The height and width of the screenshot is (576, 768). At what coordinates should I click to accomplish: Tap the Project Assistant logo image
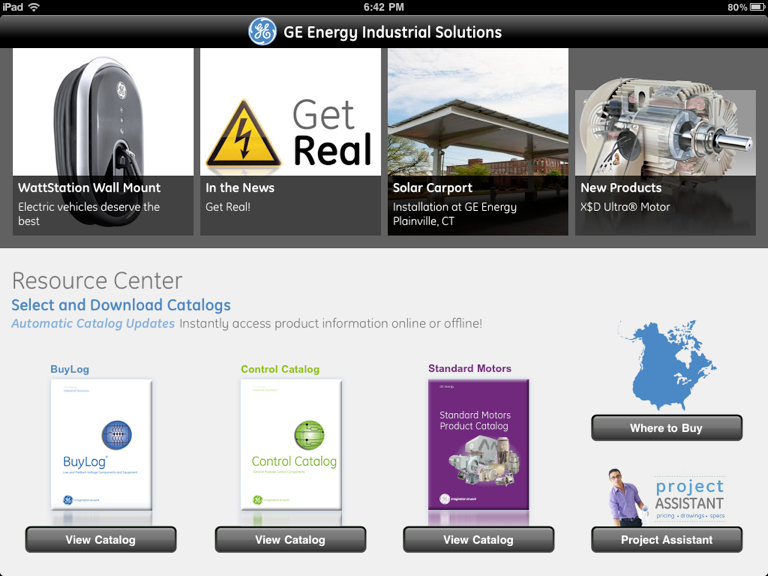[667, 497]
